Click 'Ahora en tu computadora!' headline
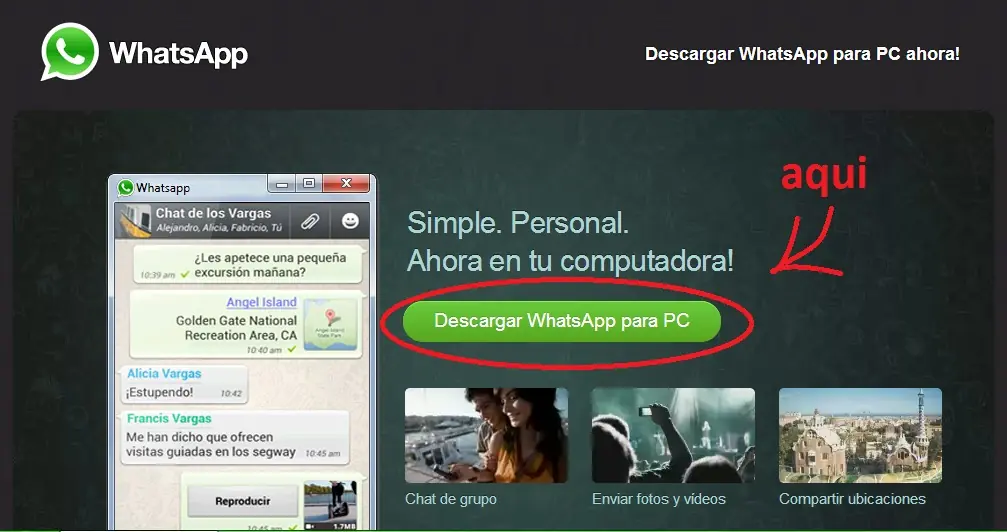The height and width of the screenshot is (532, 1007). coord(570,262)
